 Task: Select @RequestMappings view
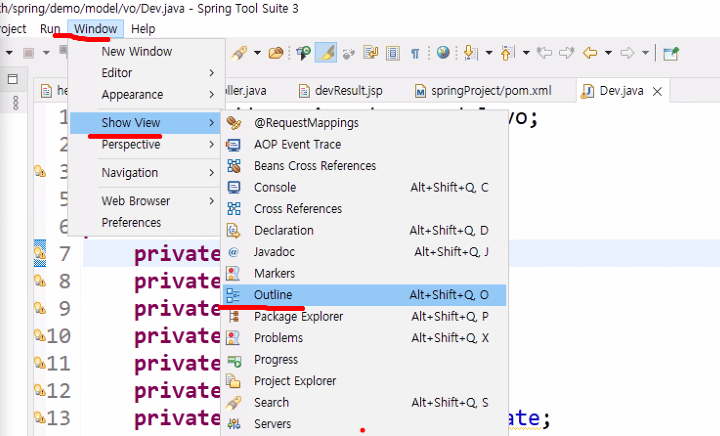click(x=365, y=123)
